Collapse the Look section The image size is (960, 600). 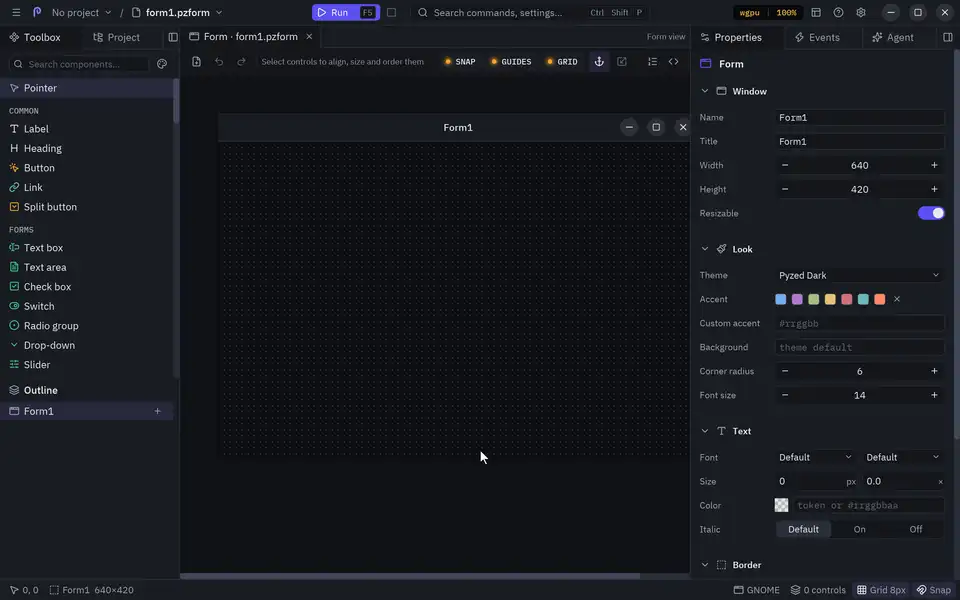pos(705,249)
